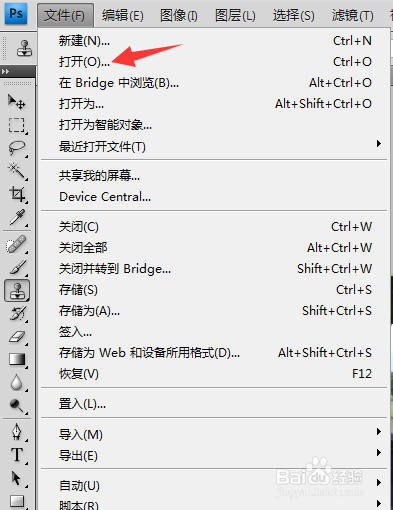Image resolution: width=393 pixels, height=510 pixels.
Task: Select the Magic Wand tool
Action: click(x=16, y=170)
